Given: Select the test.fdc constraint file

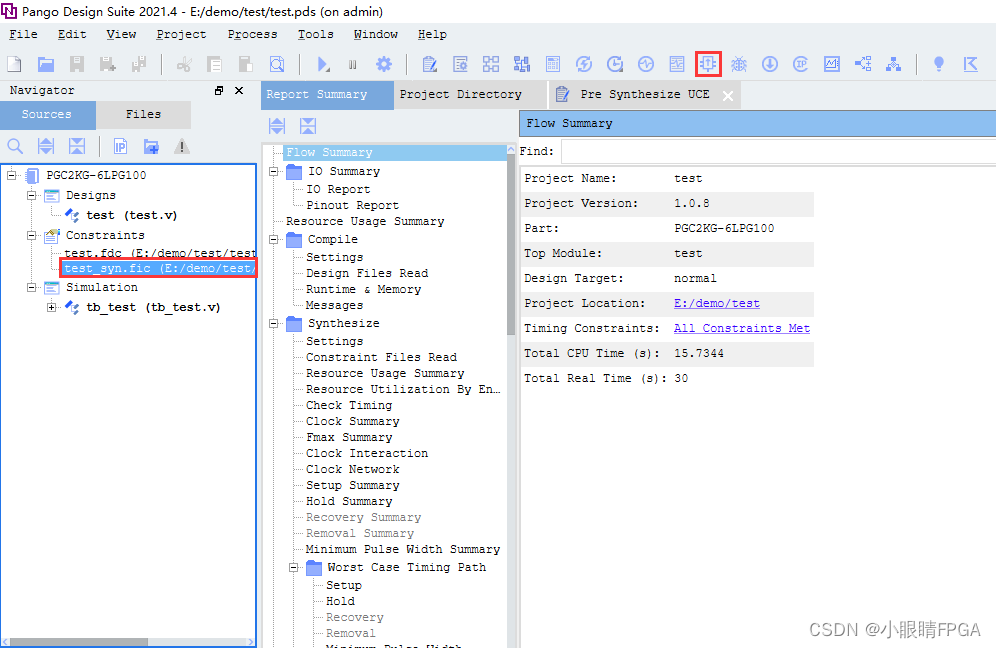Looking at the screenshot, I should 159,252.
